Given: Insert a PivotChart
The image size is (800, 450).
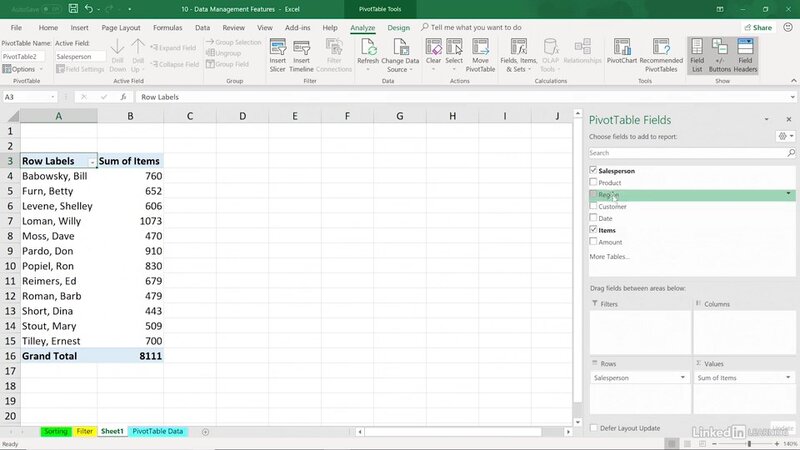Looking at the screenshot, I should pyautogui.click(x=623, y=57).
